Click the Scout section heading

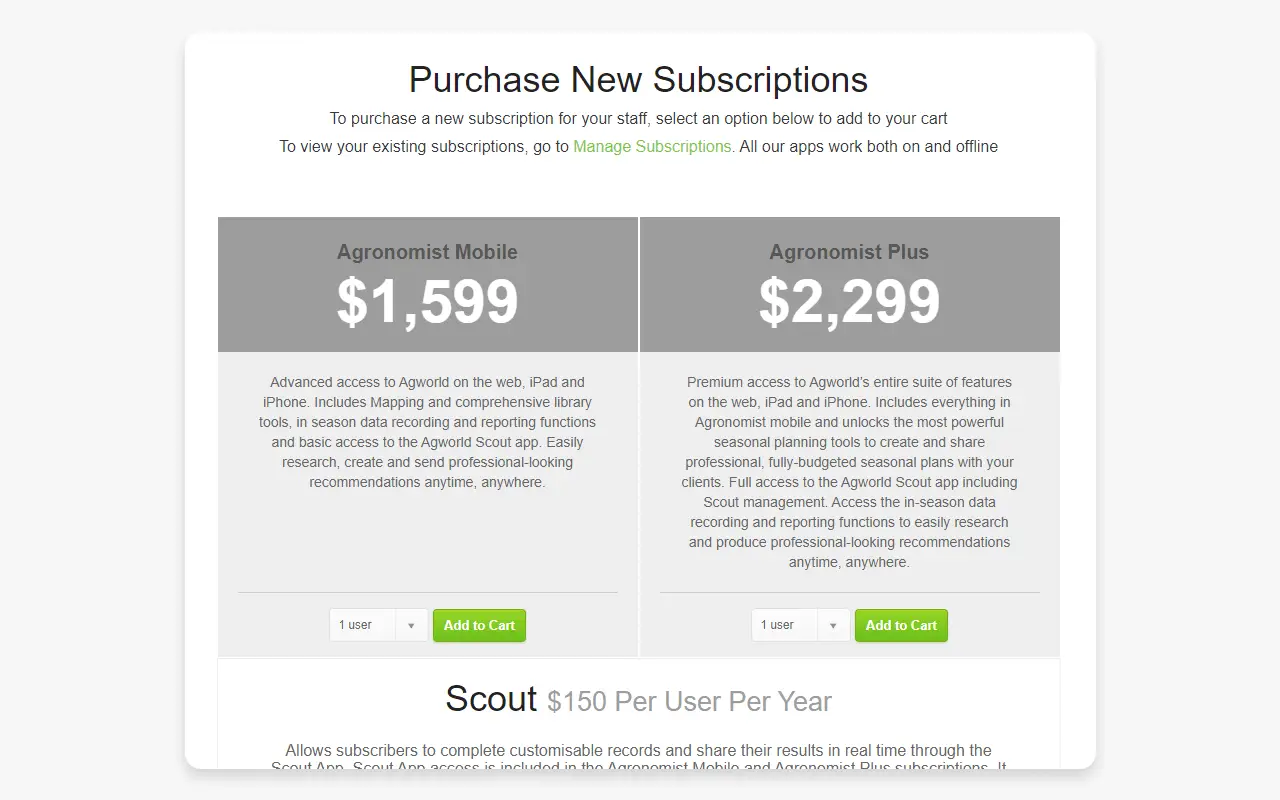pyautogui.click(x=491, y=699)
